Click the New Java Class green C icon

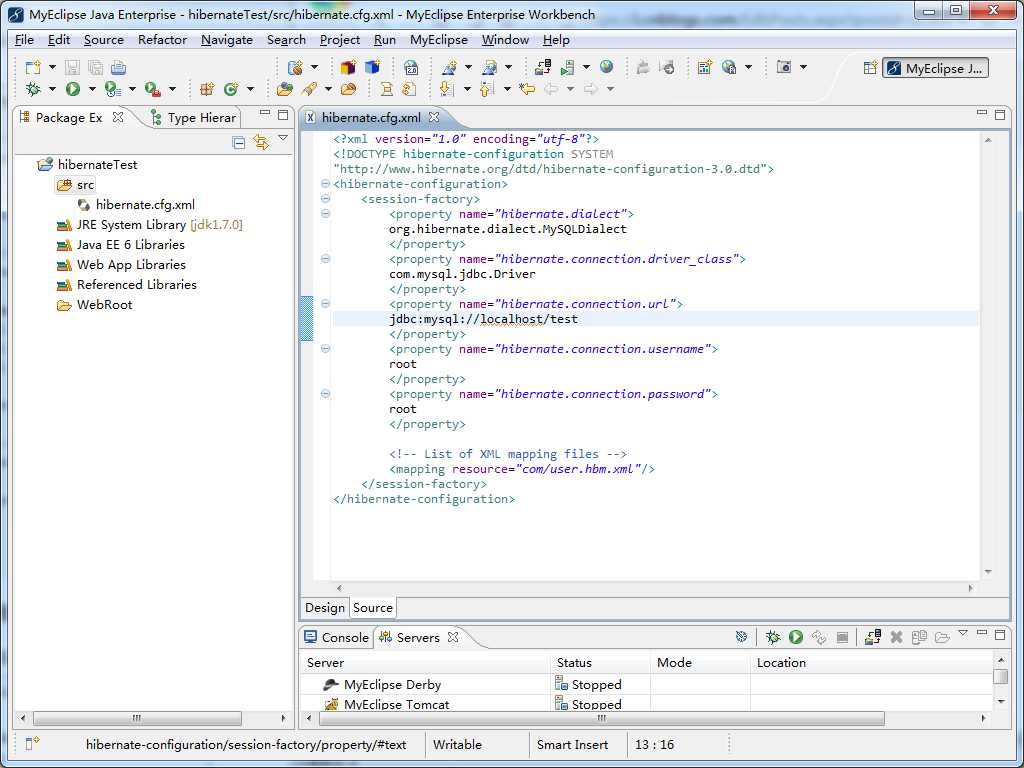click(x=231, y=89)
